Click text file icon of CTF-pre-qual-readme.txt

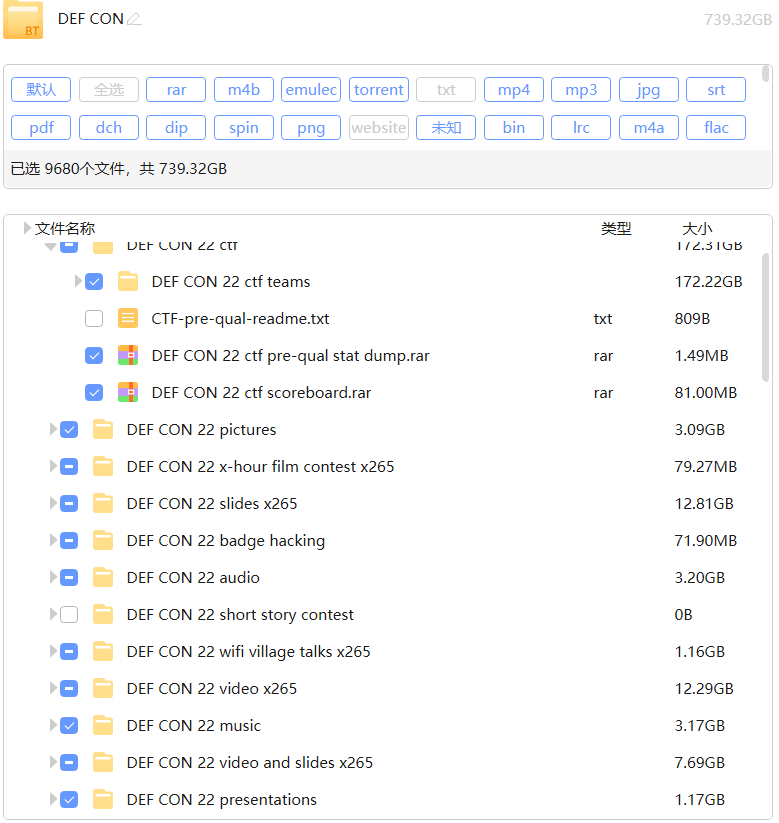(x=128, y=318)
